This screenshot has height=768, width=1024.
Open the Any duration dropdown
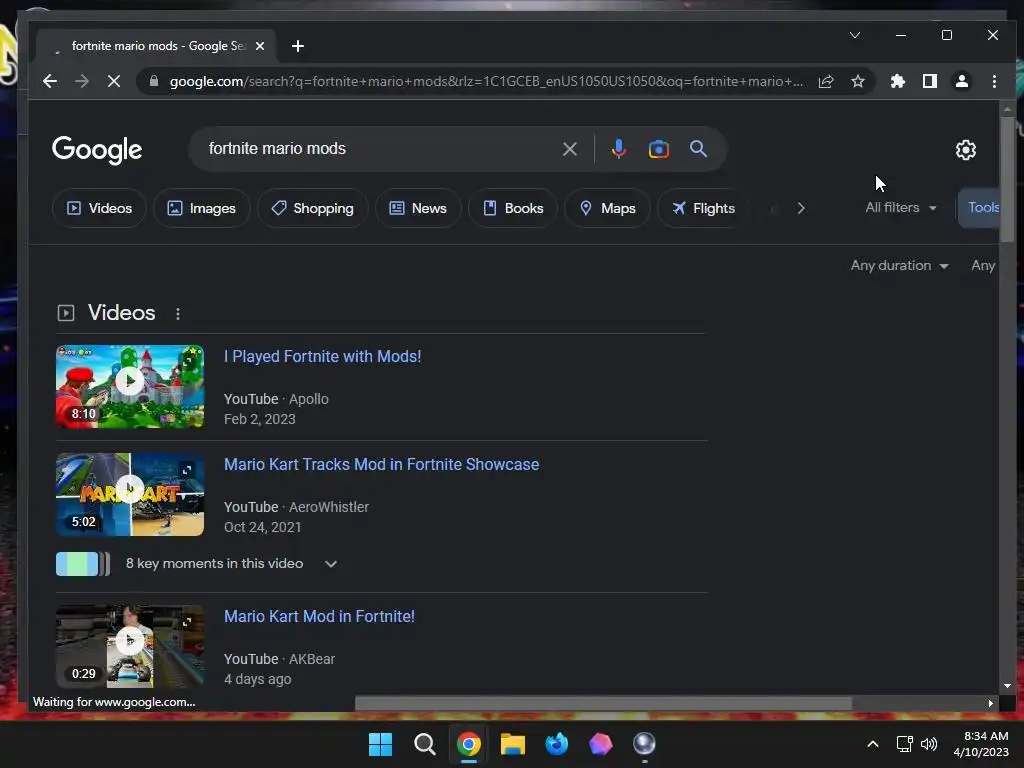899,266
